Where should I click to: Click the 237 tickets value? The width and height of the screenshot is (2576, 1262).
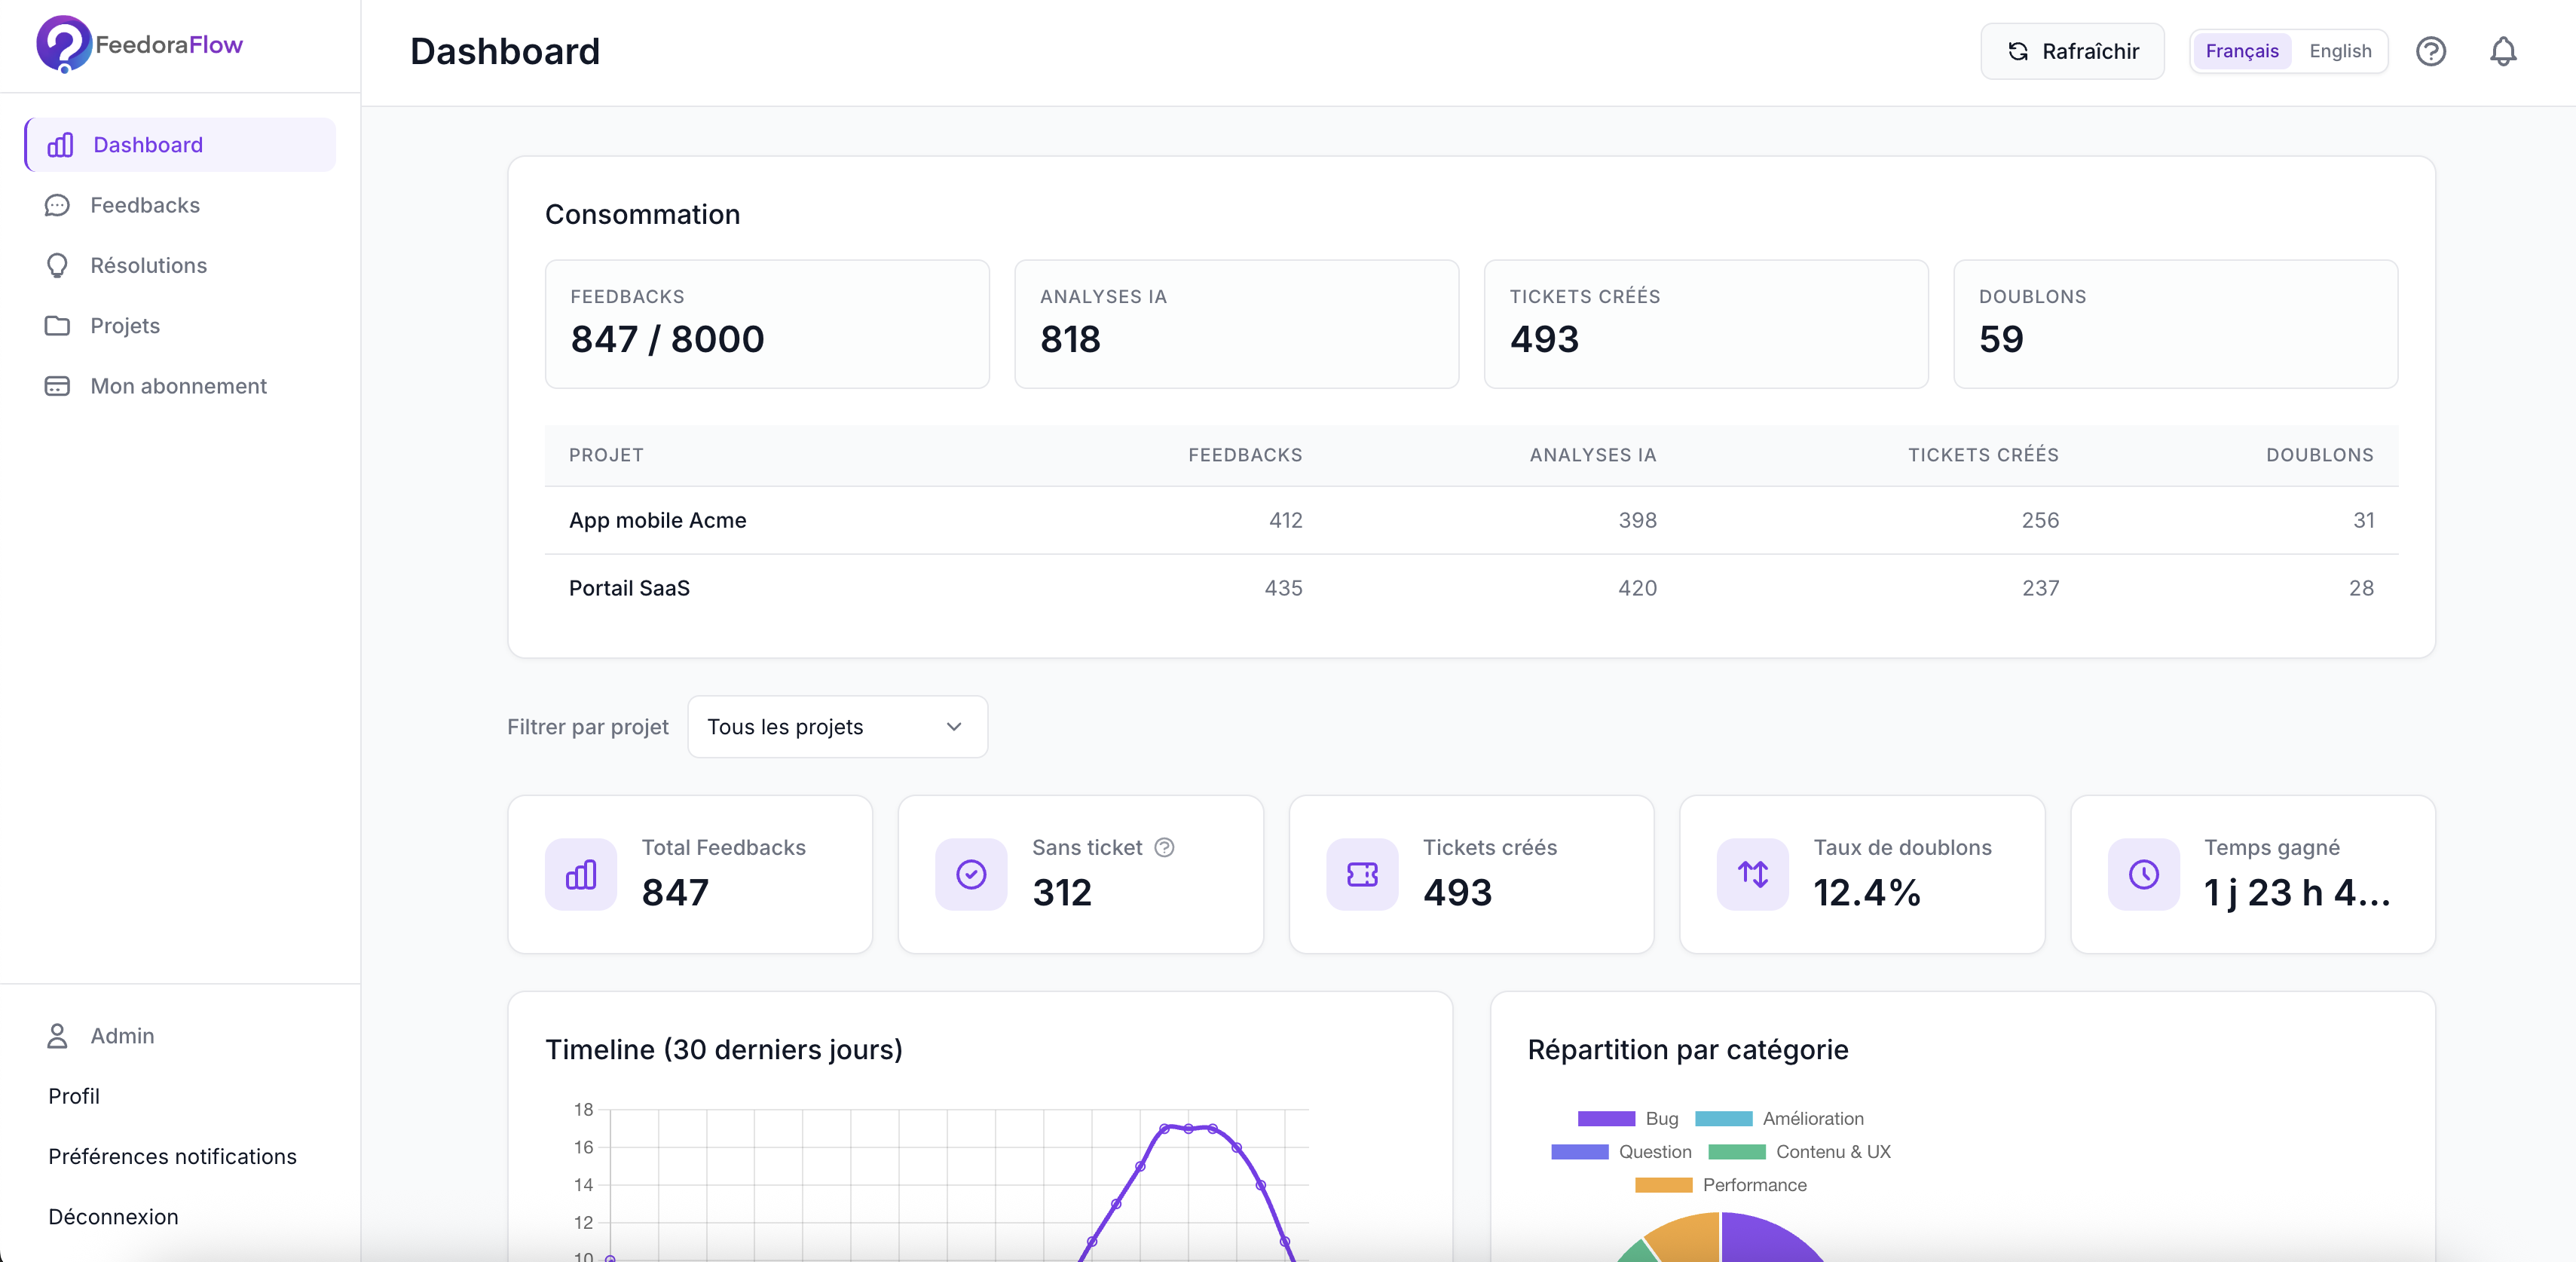click(2040, 588)
